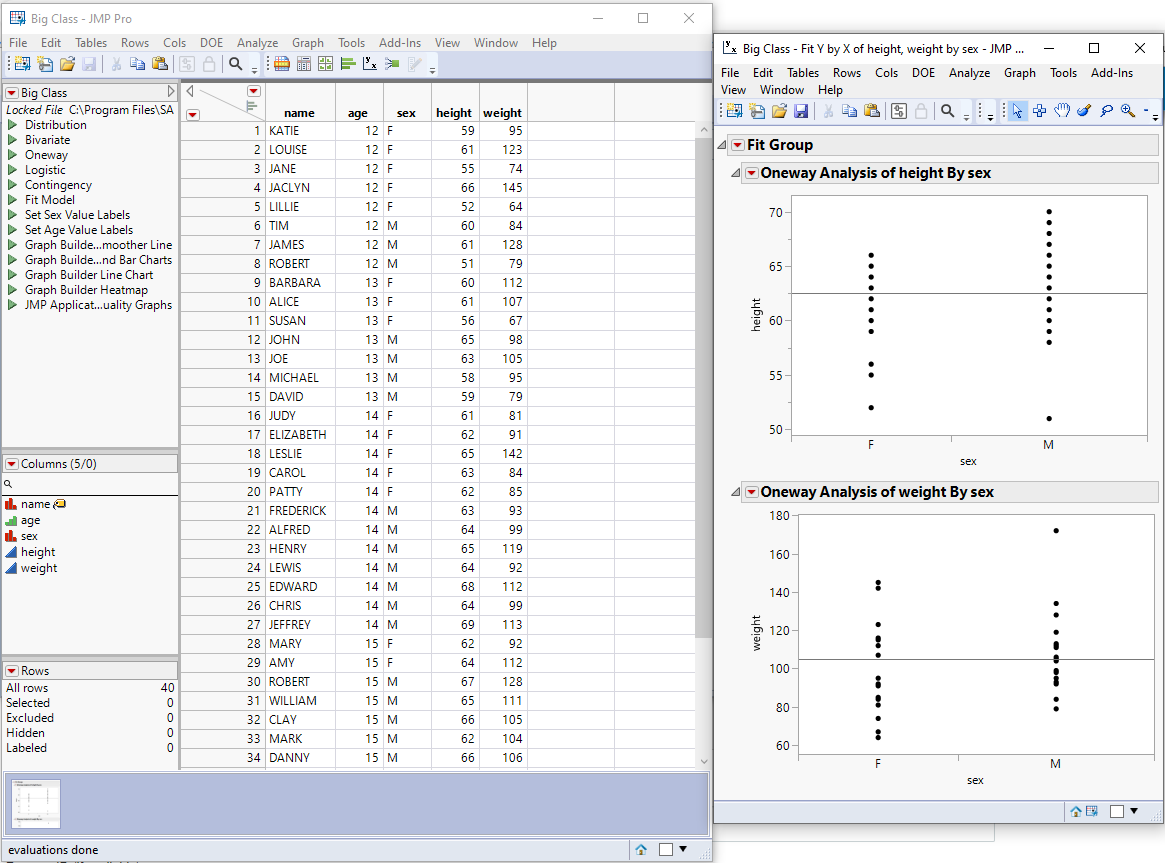Viewport: 1165px width, 863px height.
Task: Open the Analyze menu in the report window
Action: tap(967, 72)
